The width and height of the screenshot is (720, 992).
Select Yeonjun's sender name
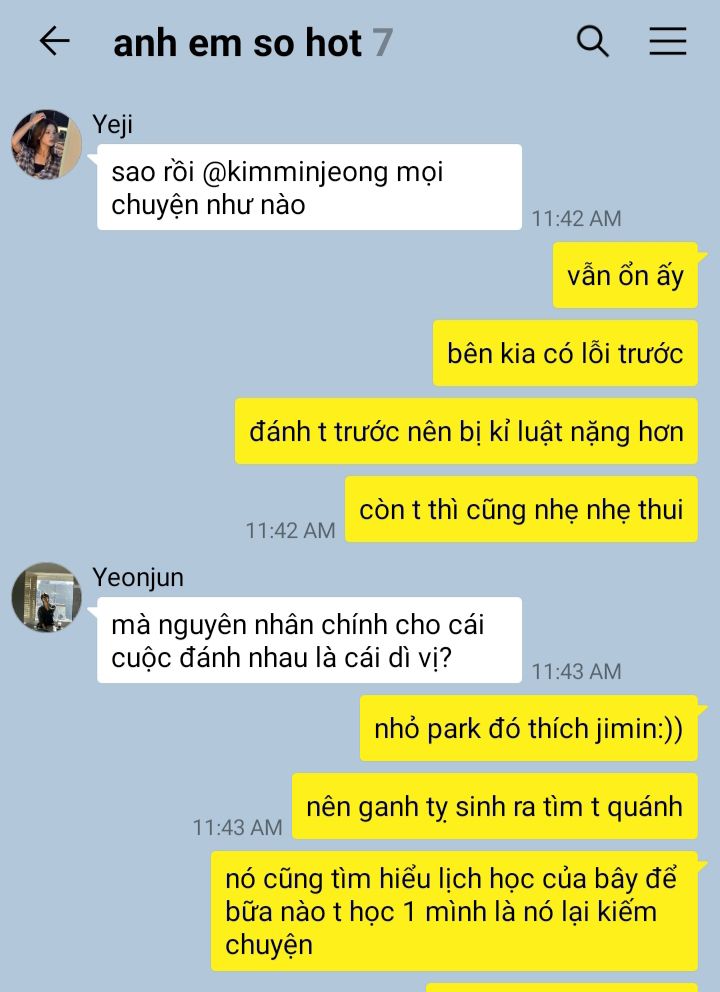[138, 578]
